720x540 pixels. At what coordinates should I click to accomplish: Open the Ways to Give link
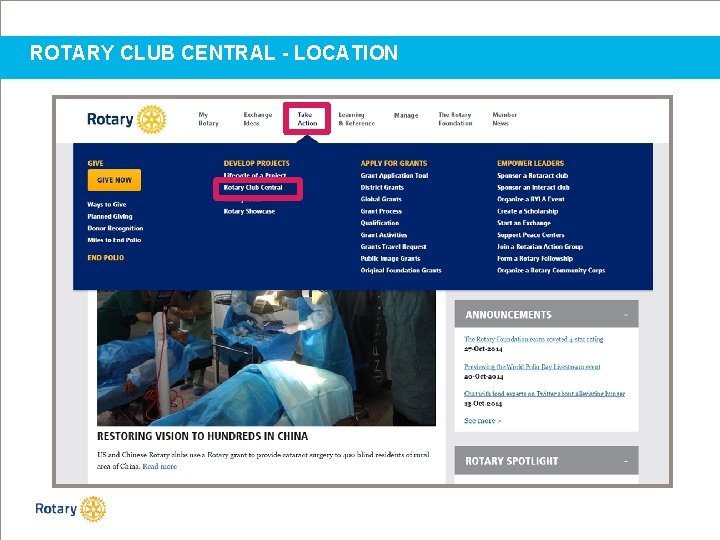pos(107,204)
